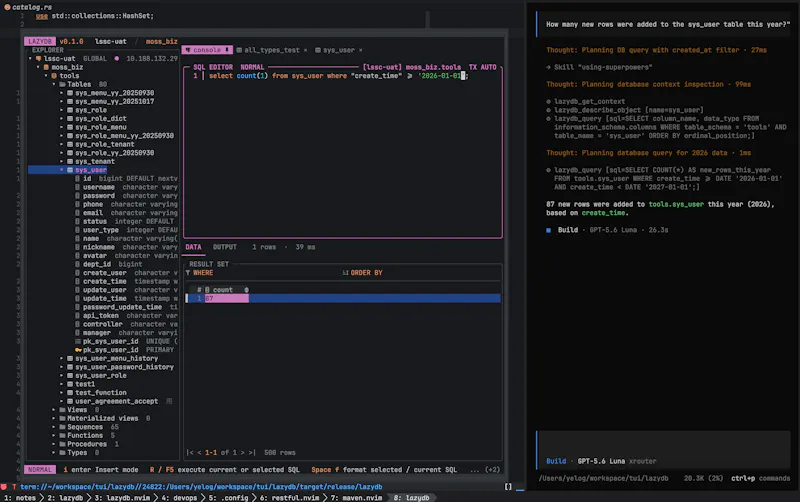Click the Tables folder icon
This screenshot has height=502, width=800.
(x=62, y=84)
